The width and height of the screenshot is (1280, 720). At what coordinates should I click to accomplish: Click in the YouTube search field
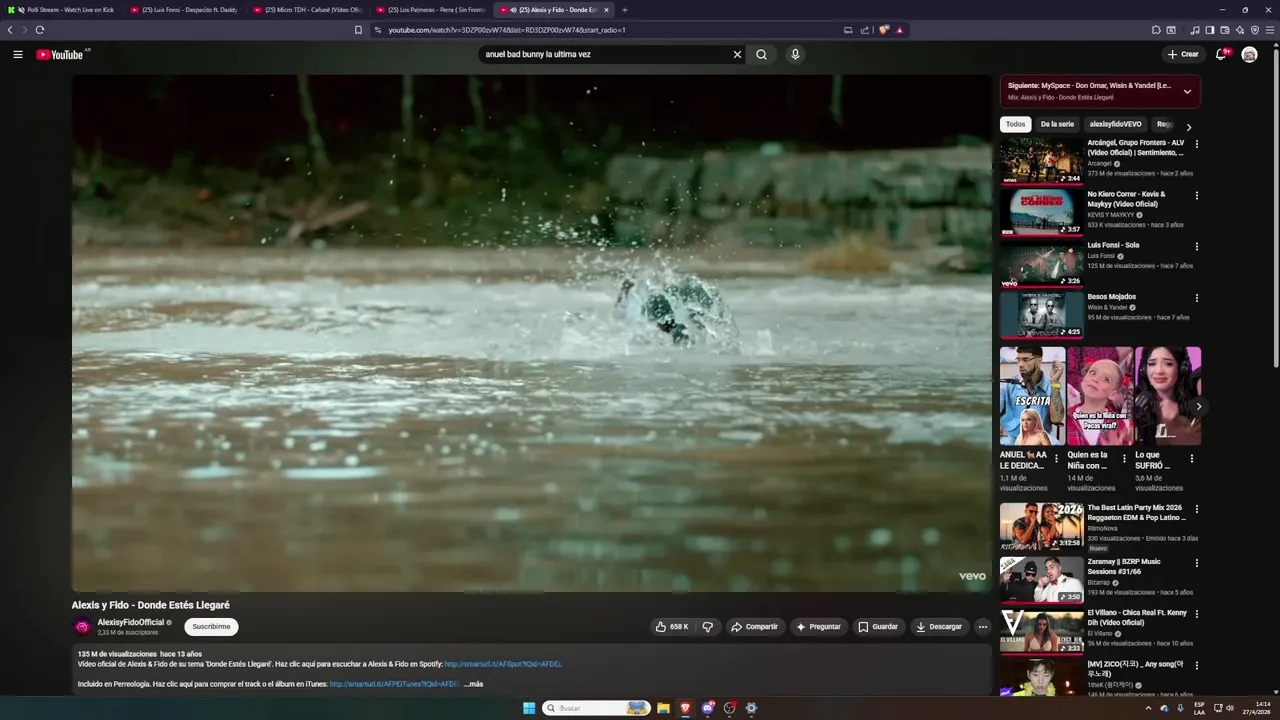coord(605,54)
